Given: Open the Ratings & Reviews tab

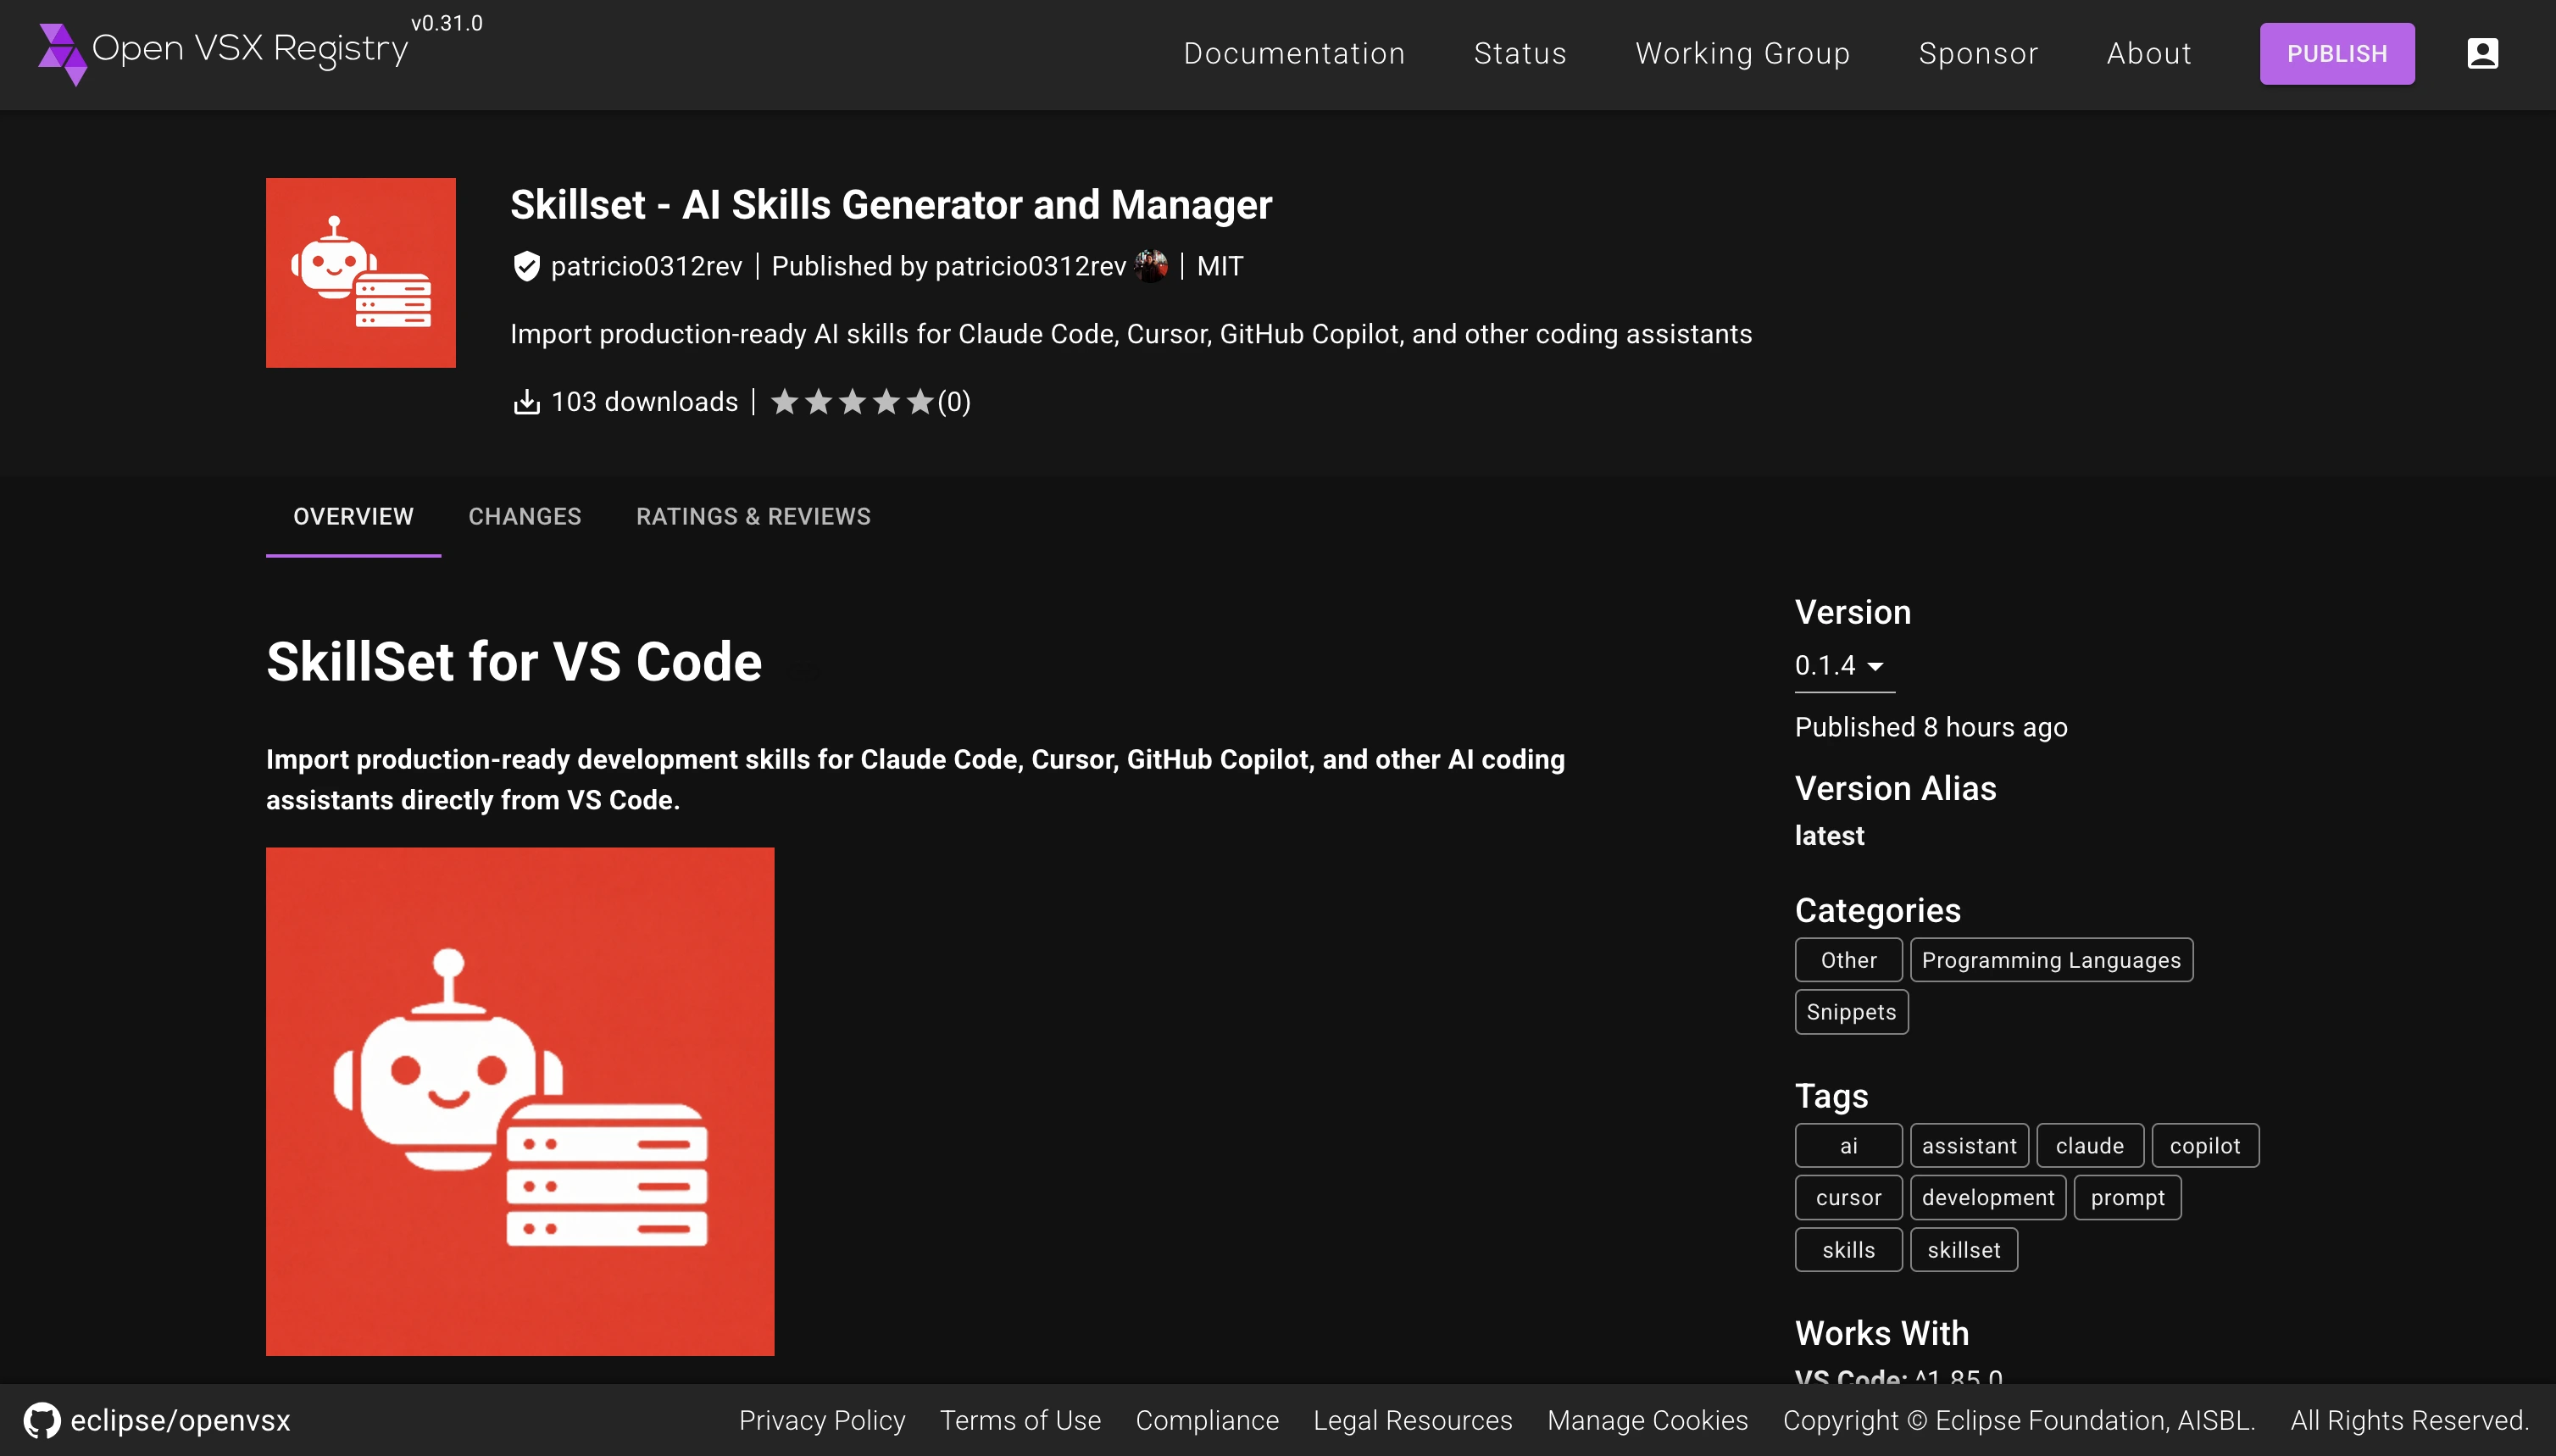Looking at the screenshot, I should 753,516.
